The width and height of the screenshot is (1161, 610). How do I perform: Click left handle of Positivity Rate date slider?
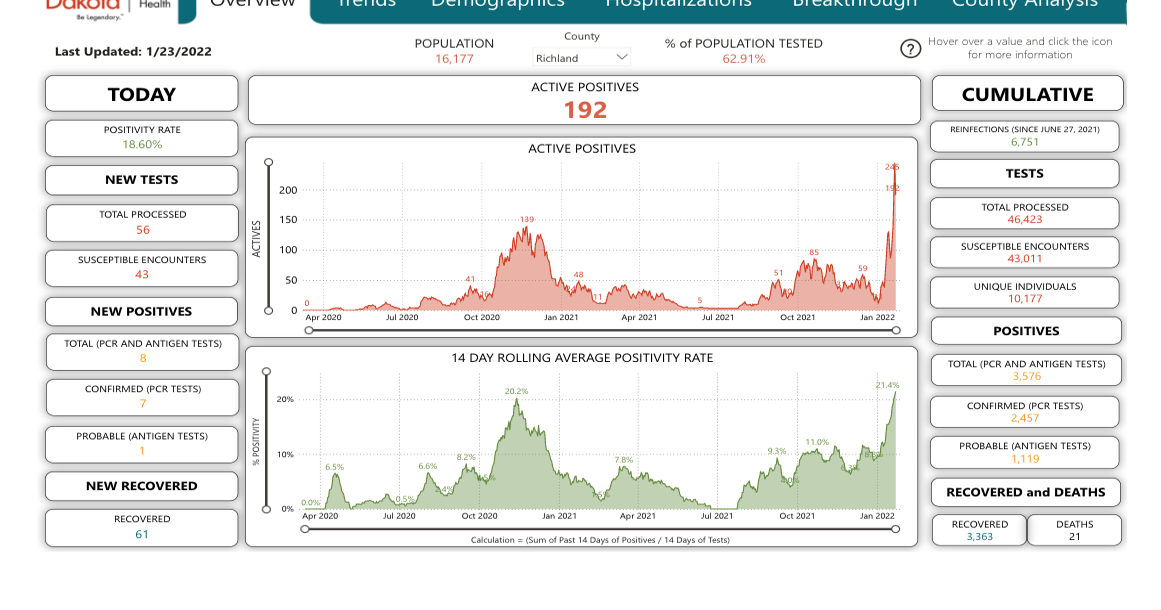305,529
